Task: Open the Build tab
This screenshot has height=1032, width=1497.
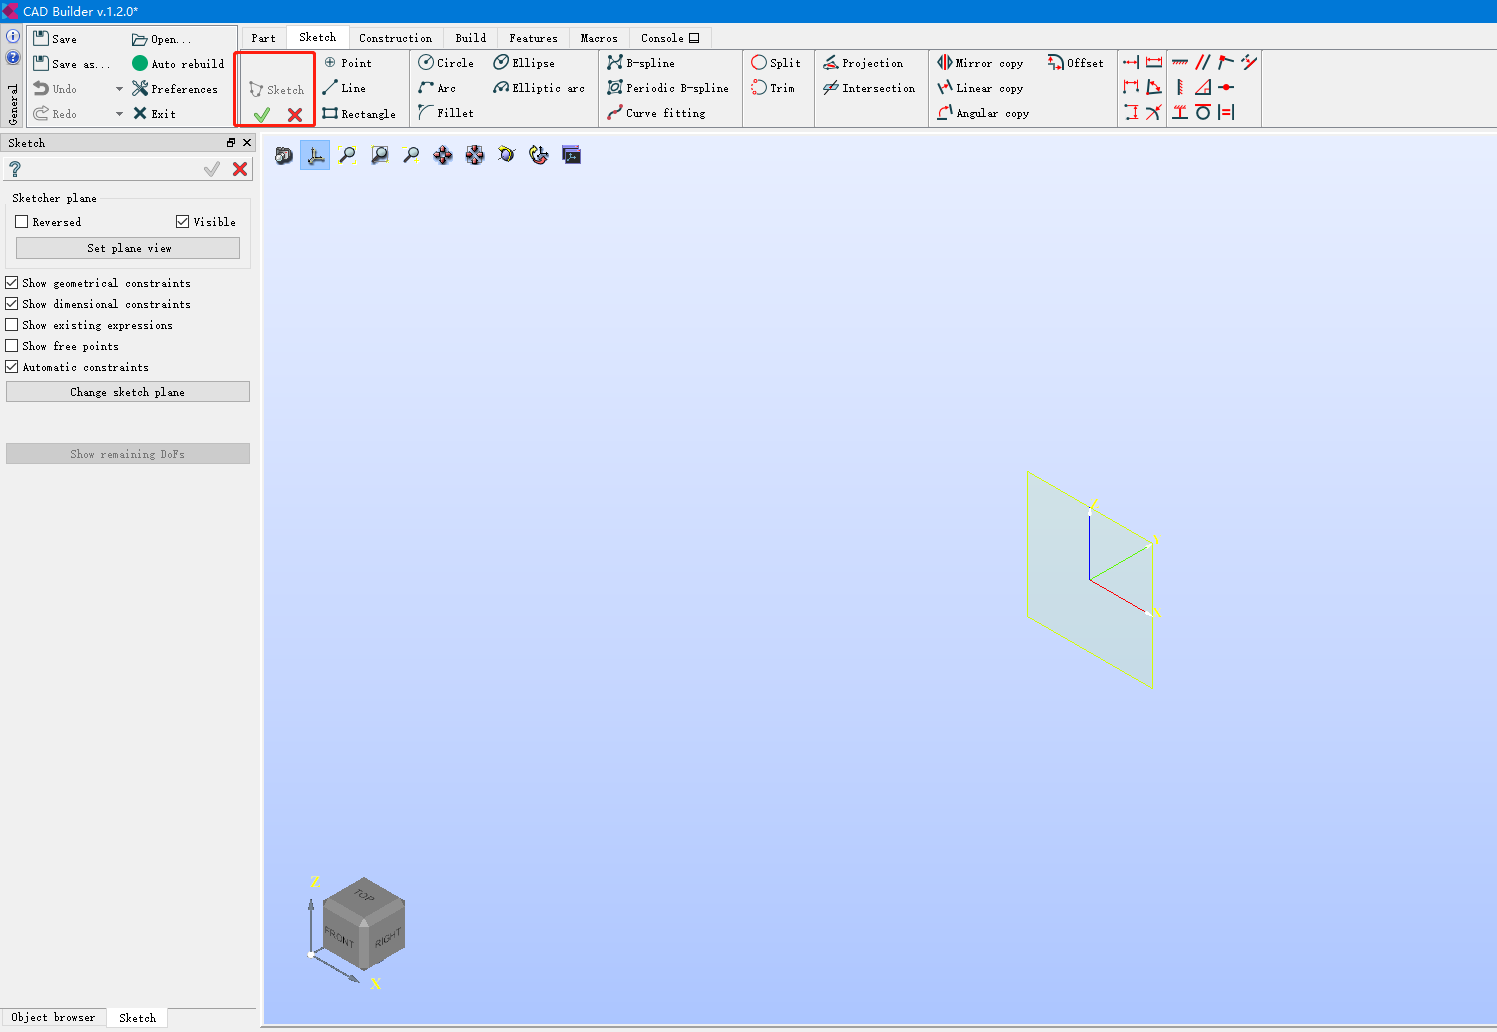Action: click(x=471, y=38)
